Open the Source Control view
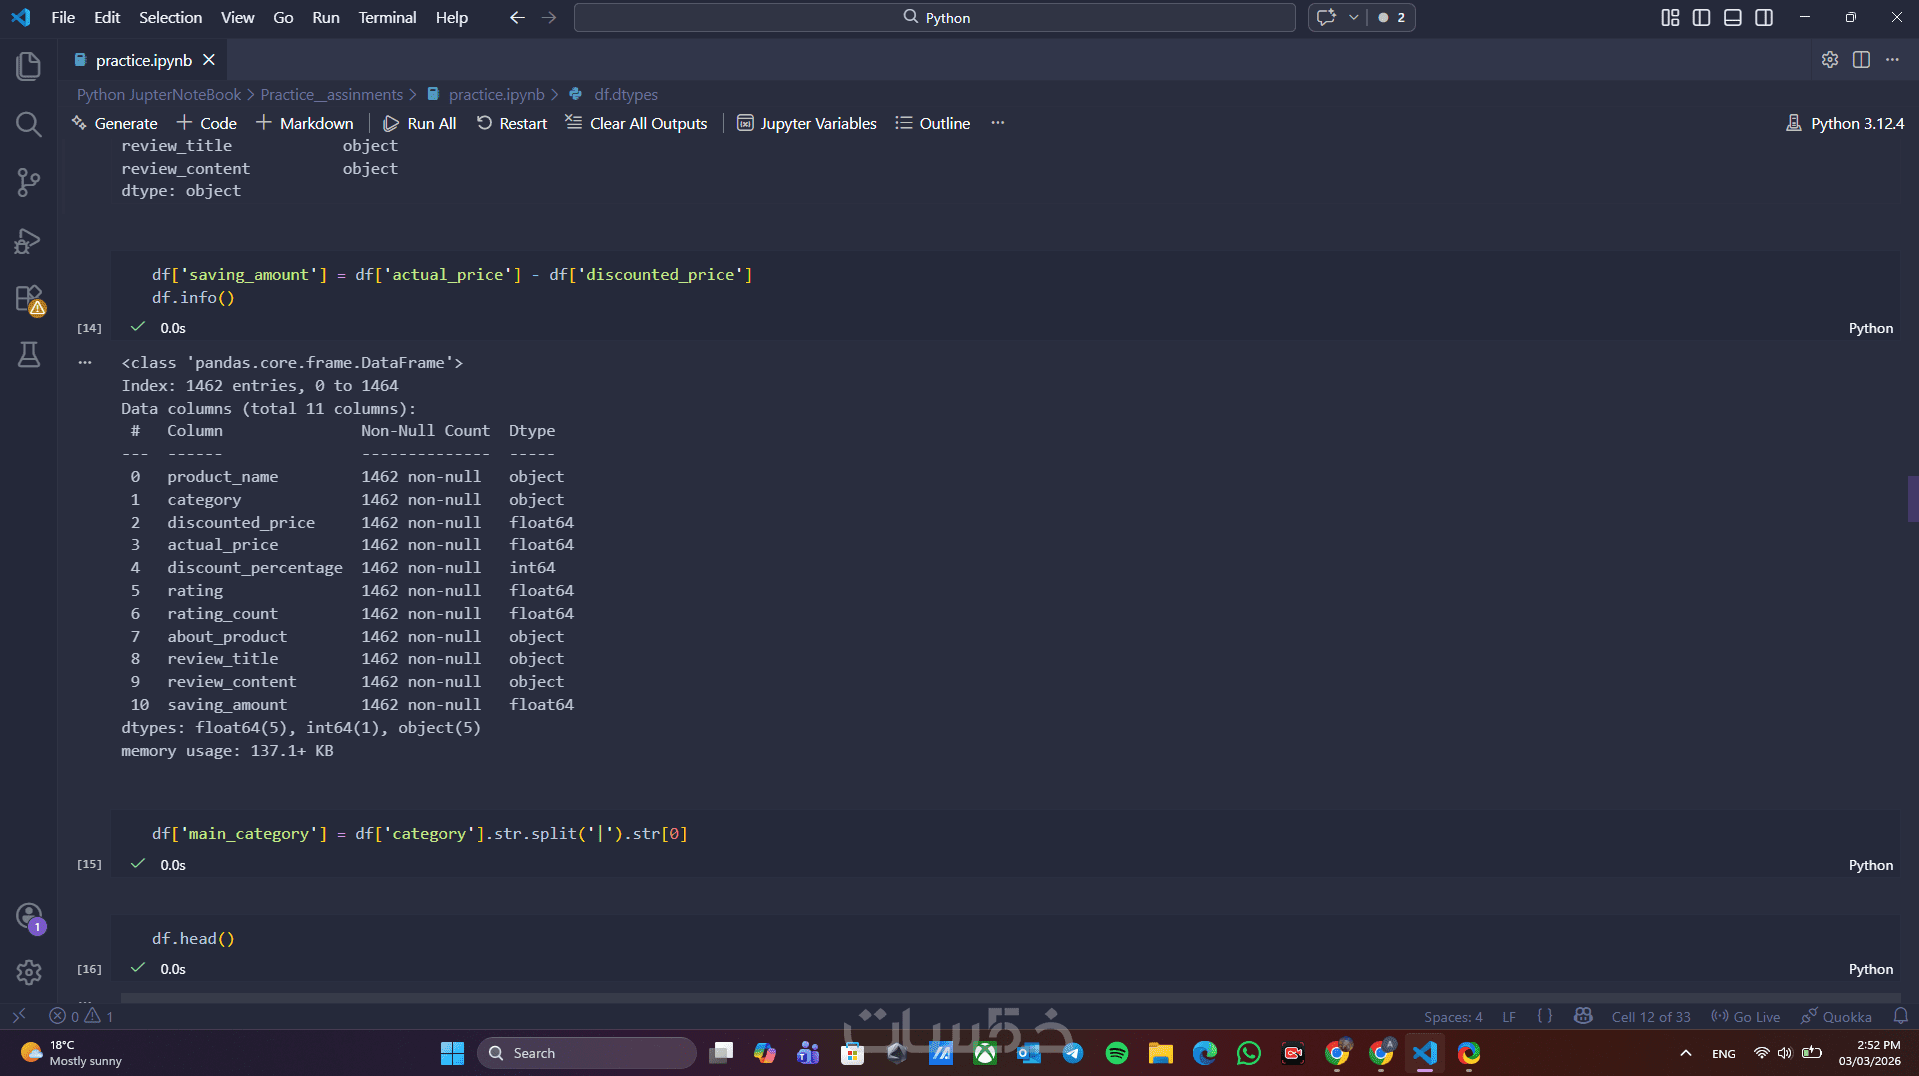Image resolution: width=1919 pixels, height=1076 pixels. click(28, 182)
